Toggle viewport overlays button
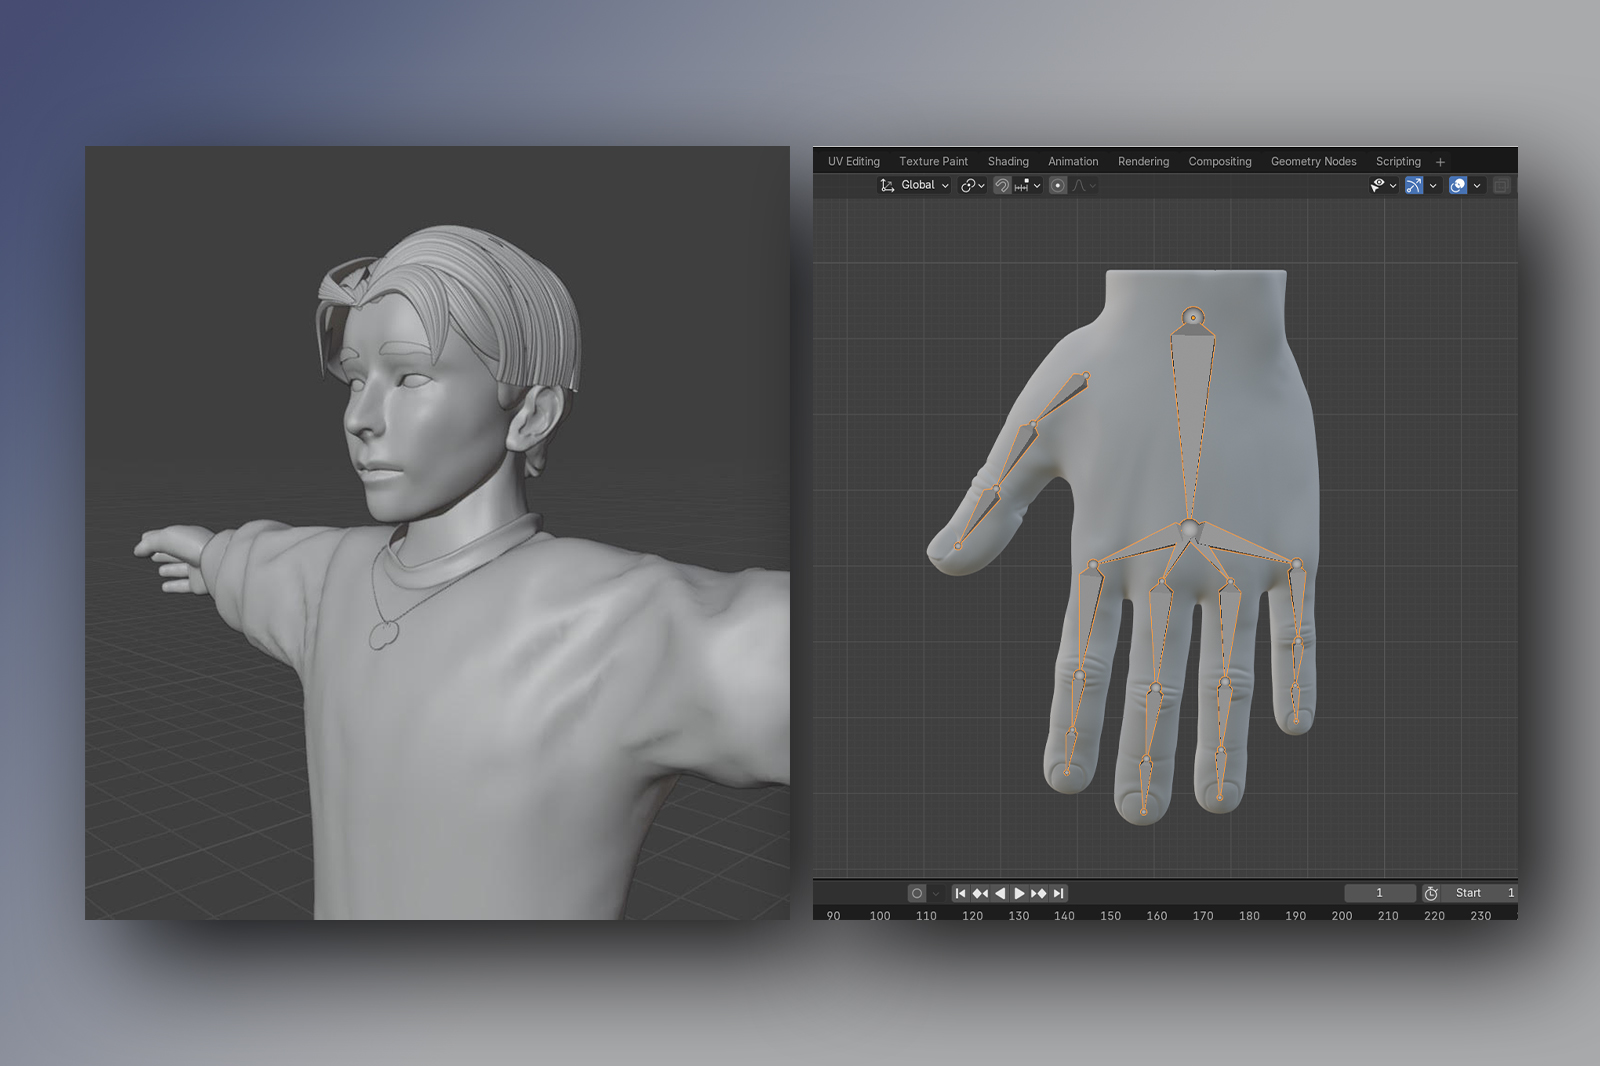Viewport: 1600px width, 1066px height. click(x=1458, y=185)
